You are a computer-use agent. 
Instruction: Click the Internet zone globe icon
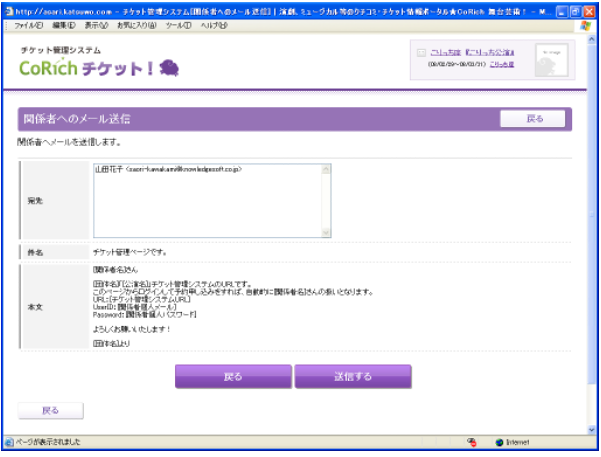point(500,441)
